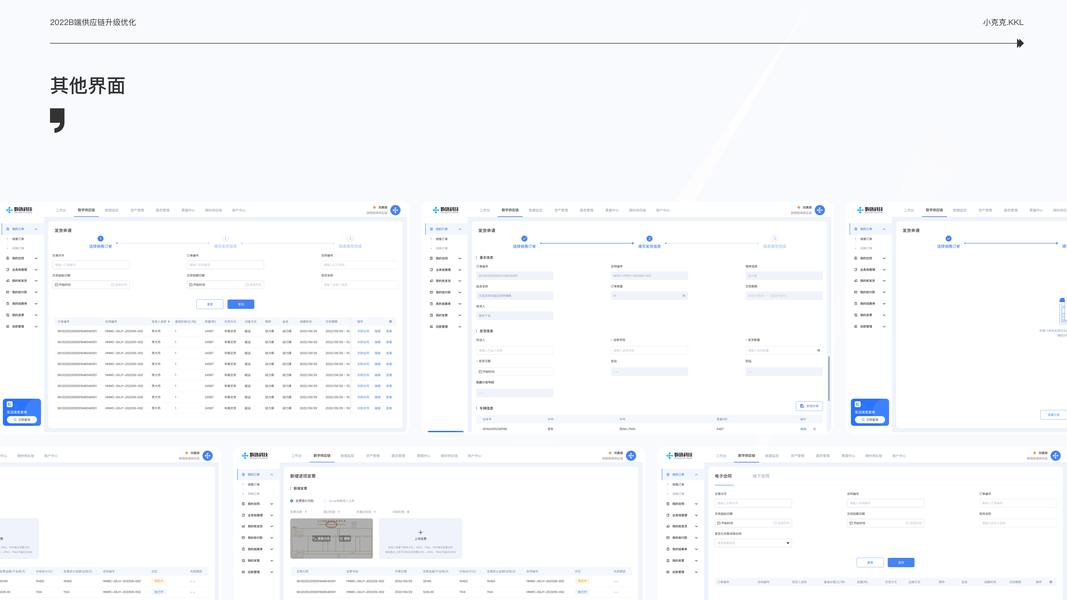Image resolution: width=1067 pixels, height=600 pixels.
Task: Select the Excel import radio option
Action: pos(325,501)
